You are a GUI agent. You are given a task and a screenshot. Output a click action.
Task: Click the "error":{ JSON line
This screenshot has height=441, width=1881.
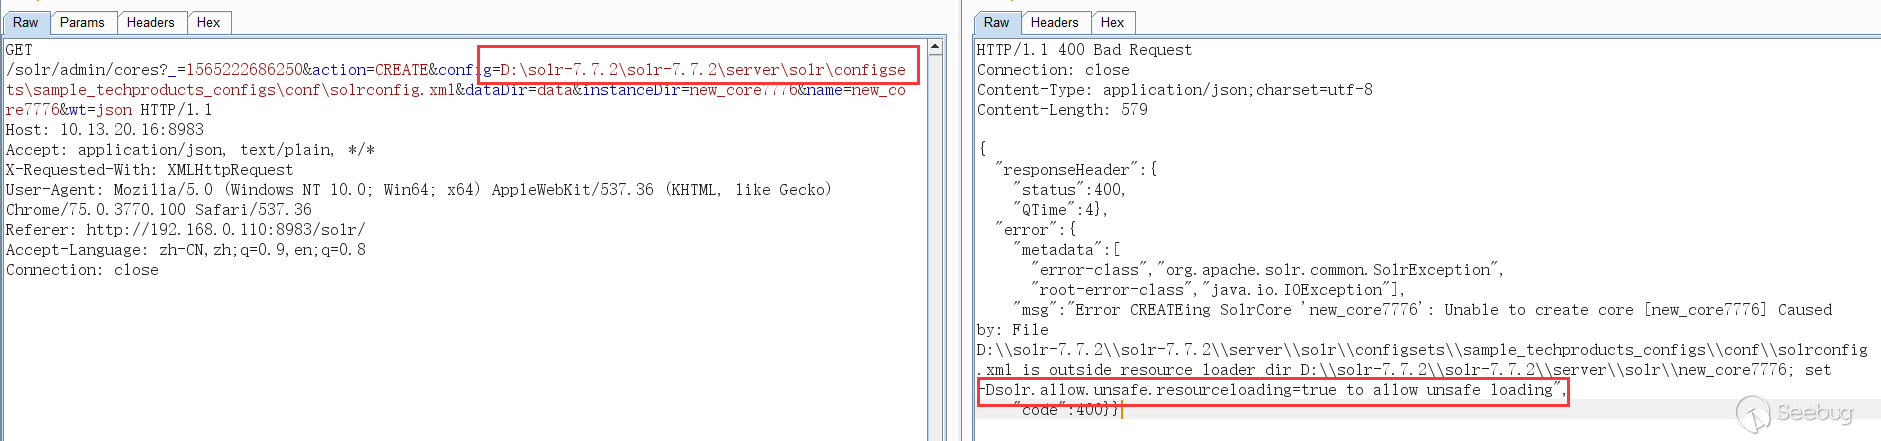click(x=1035, y=230)
